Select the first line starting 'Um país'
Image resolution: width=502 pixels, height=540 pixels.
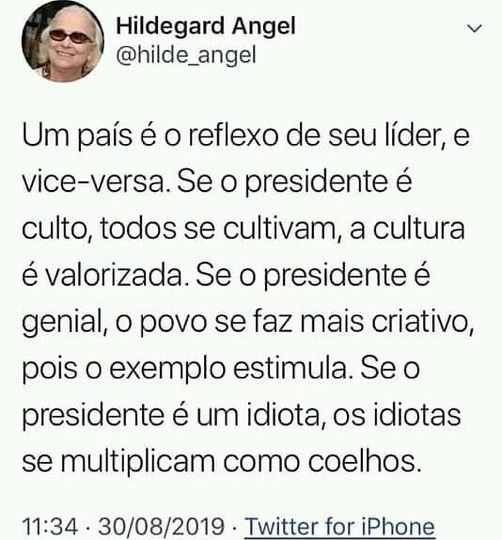coord(246,135)
